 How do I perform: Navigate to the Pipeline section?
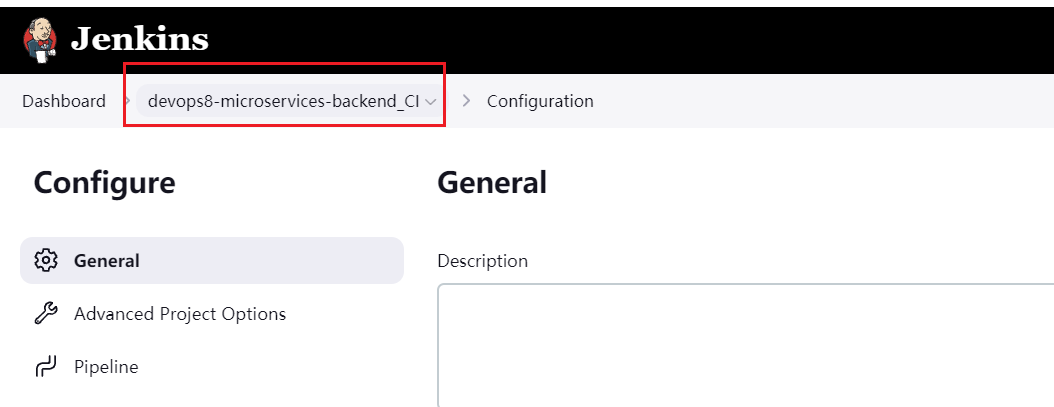(x=106, y=367)
